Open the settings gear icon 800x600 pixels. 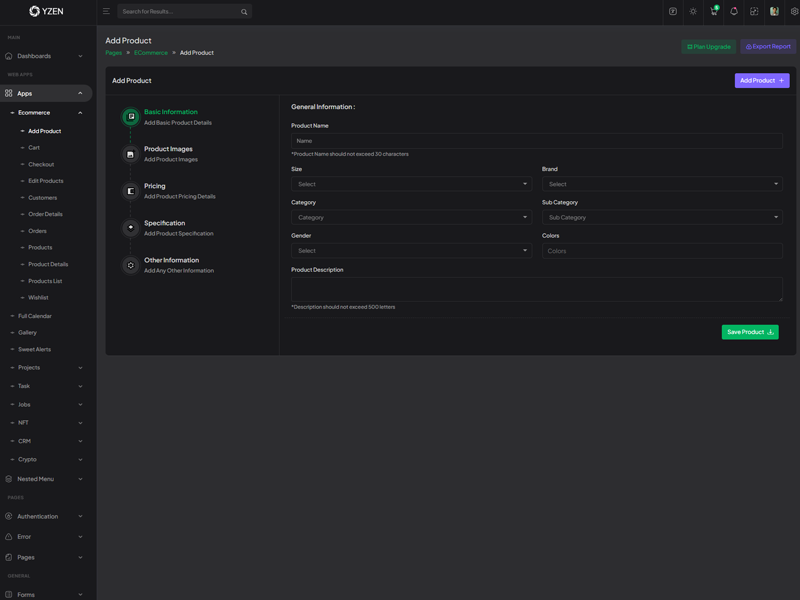point(794,12)
